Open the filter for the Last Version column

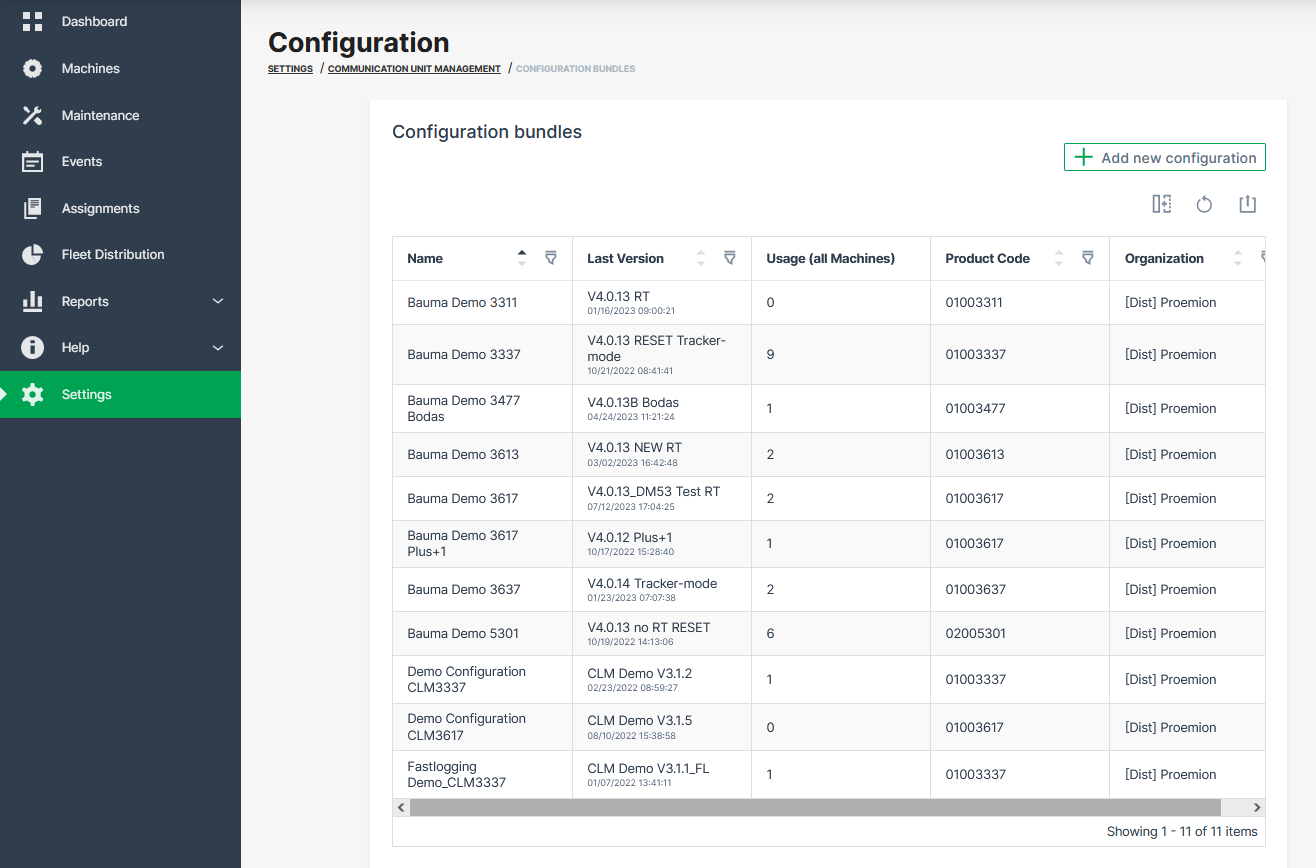click(x=730, y=258)
